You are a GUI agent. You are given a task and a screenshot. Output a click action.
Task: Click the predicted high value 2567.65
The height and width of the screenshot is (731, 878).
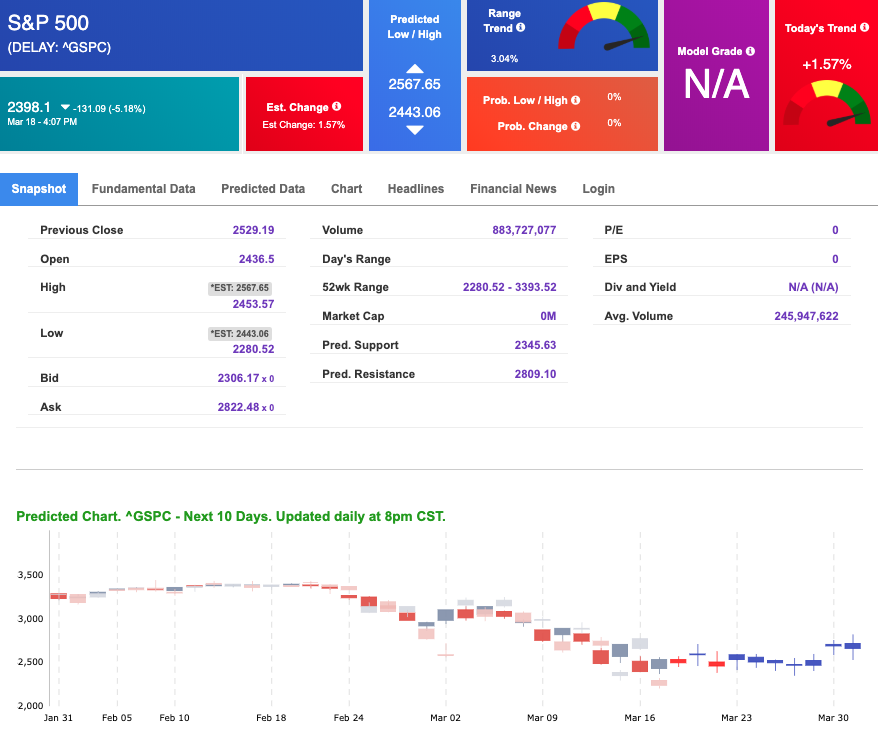[414, 85]
